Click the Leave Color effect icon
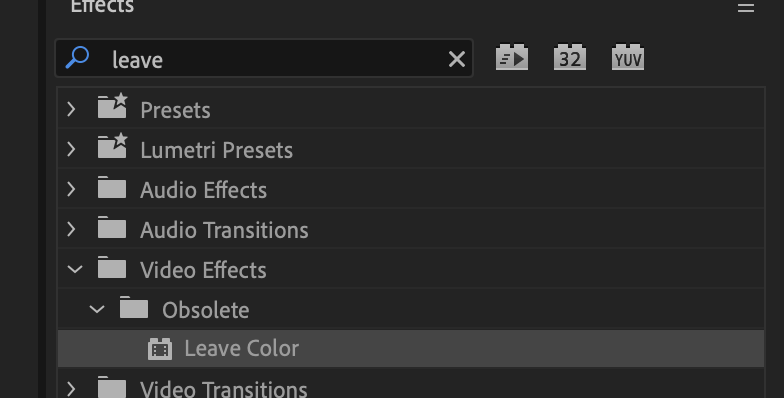784x398 pixels. tap(160, 349)
